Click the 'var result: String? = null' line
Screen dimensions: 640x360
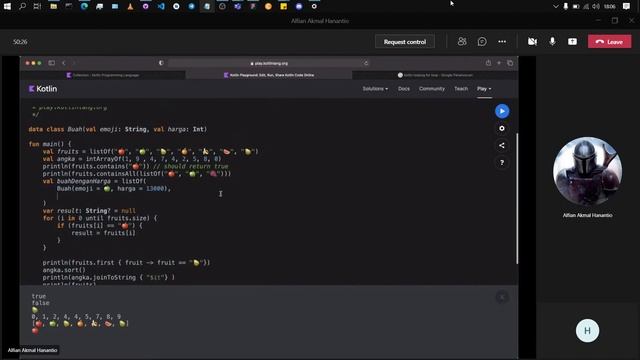point(89,211)
